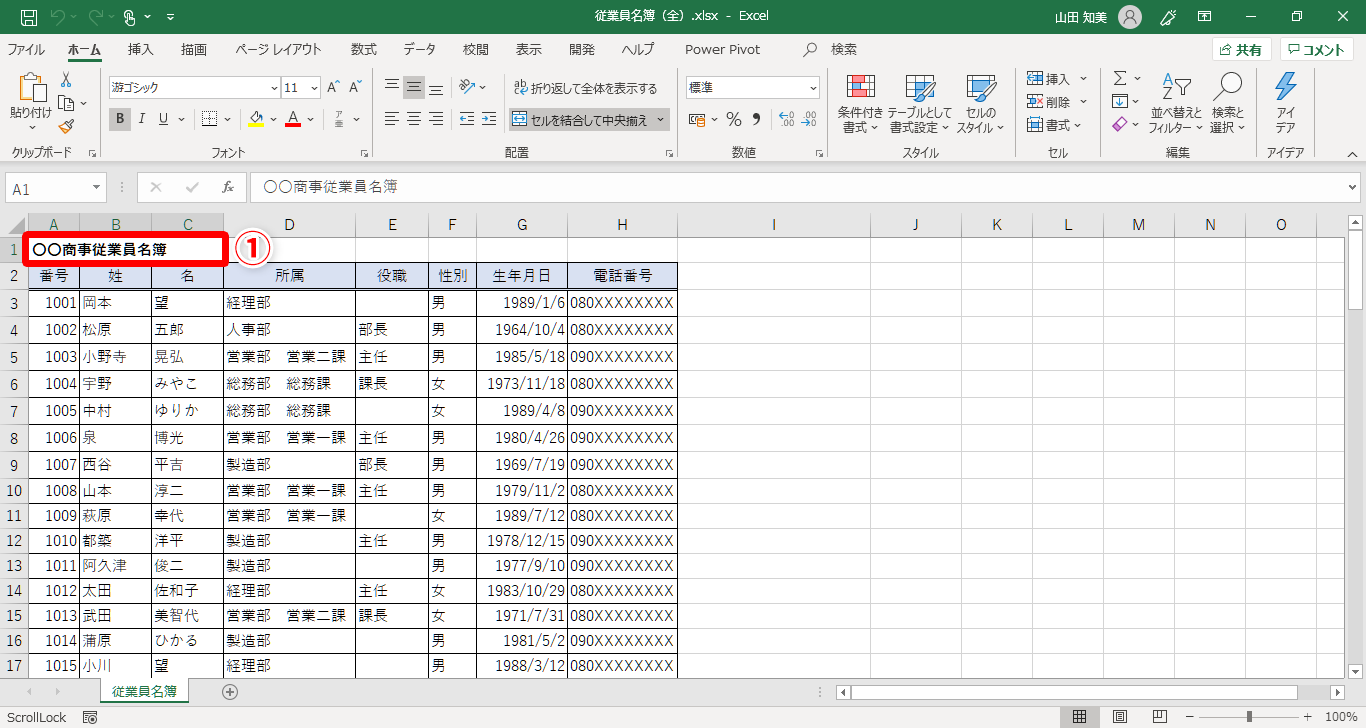
Task: Decrease font size with the small A icon
Action: click(x=356, y=87)
